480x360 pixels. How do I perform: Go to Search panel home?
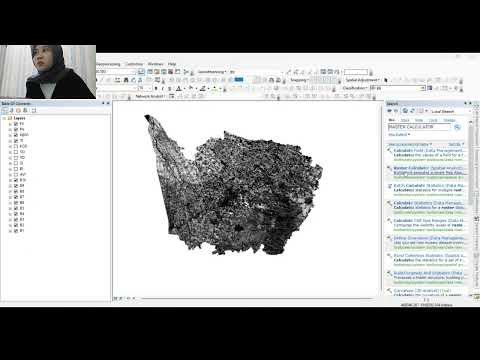tap(405, 111)
